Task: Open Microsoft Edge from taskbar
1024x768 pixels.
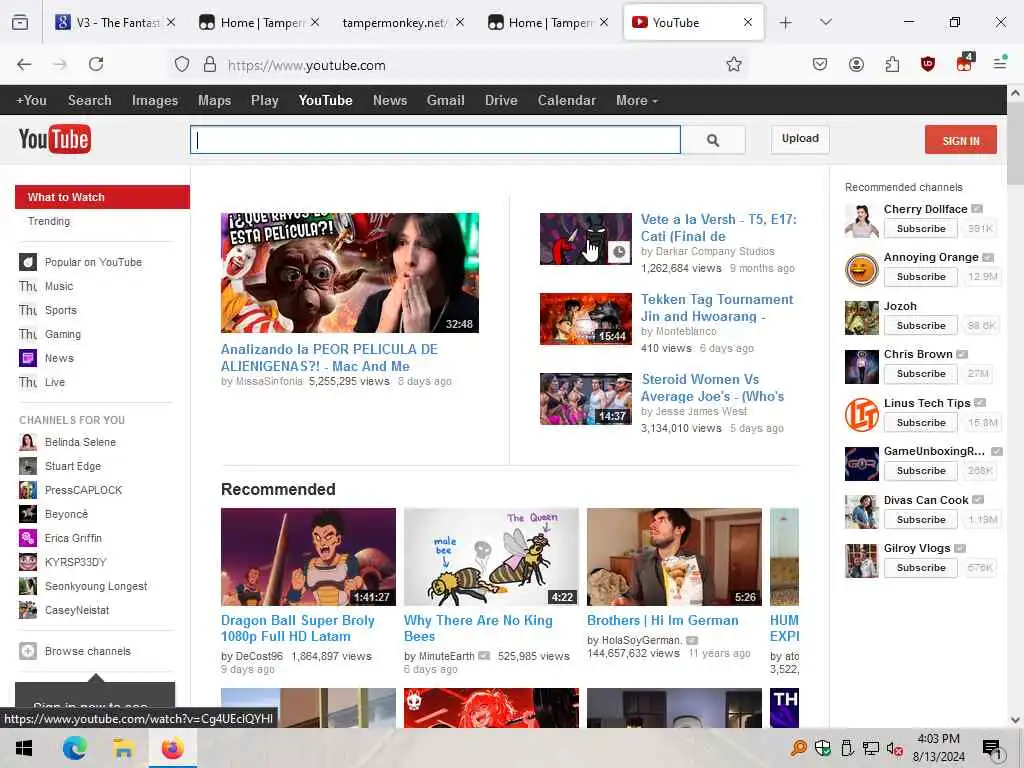Action: (74, 748)
